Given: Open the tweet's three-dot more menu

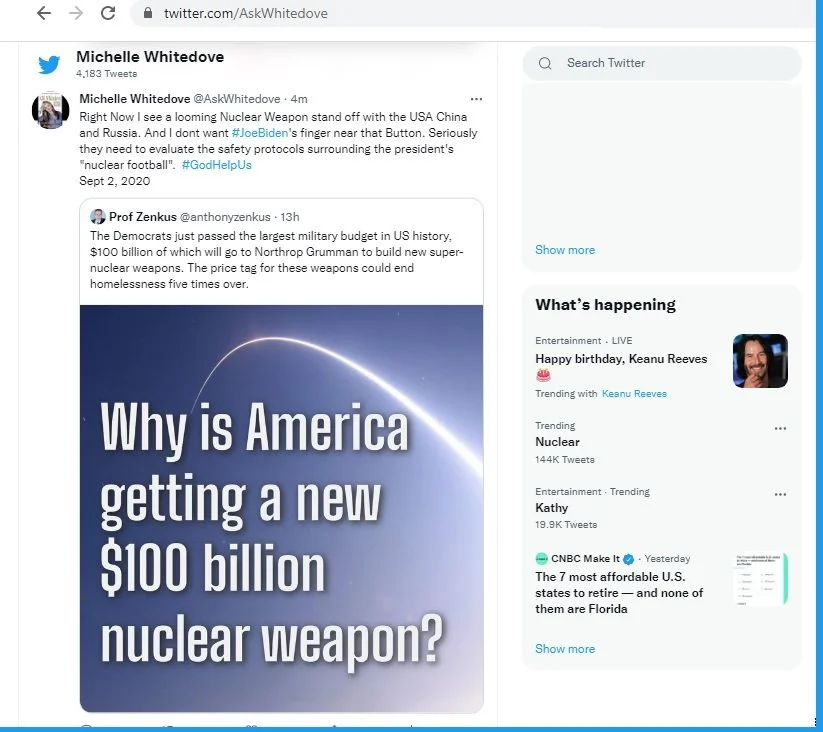Looking at the screenshot, I should (x=476, y=99).
